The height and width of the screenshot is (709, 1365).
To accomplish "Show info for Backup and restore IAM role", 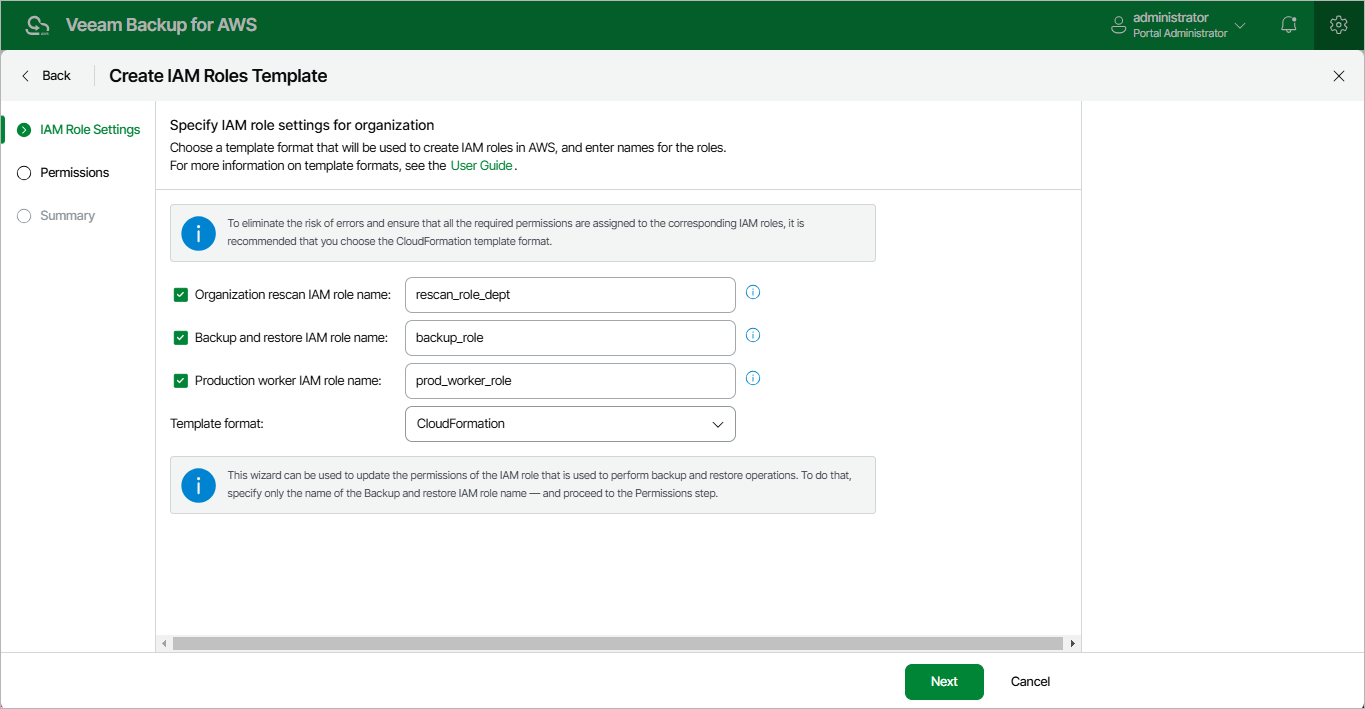I will (x=754, y=335).
